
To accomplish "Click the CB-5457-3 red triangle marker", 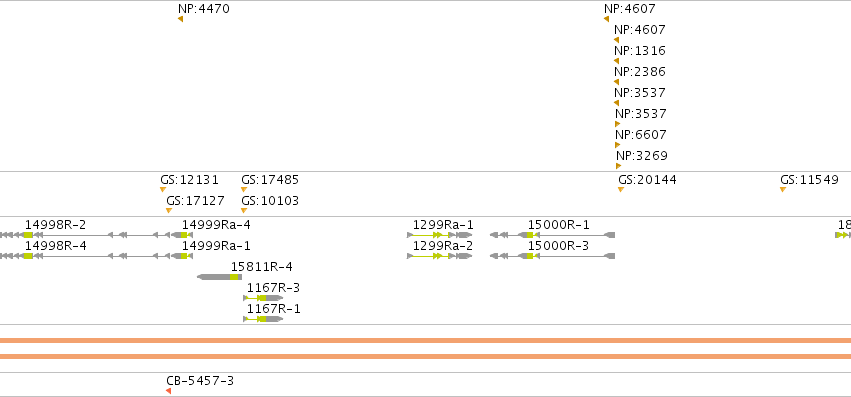I will [x=169, y=391].
